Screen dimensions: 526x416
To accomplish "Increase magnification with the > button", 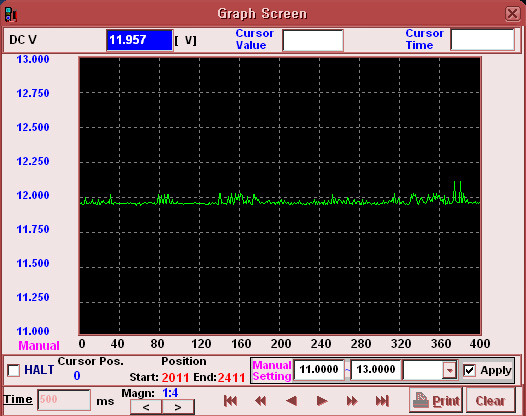I will (x=178, y=407).
